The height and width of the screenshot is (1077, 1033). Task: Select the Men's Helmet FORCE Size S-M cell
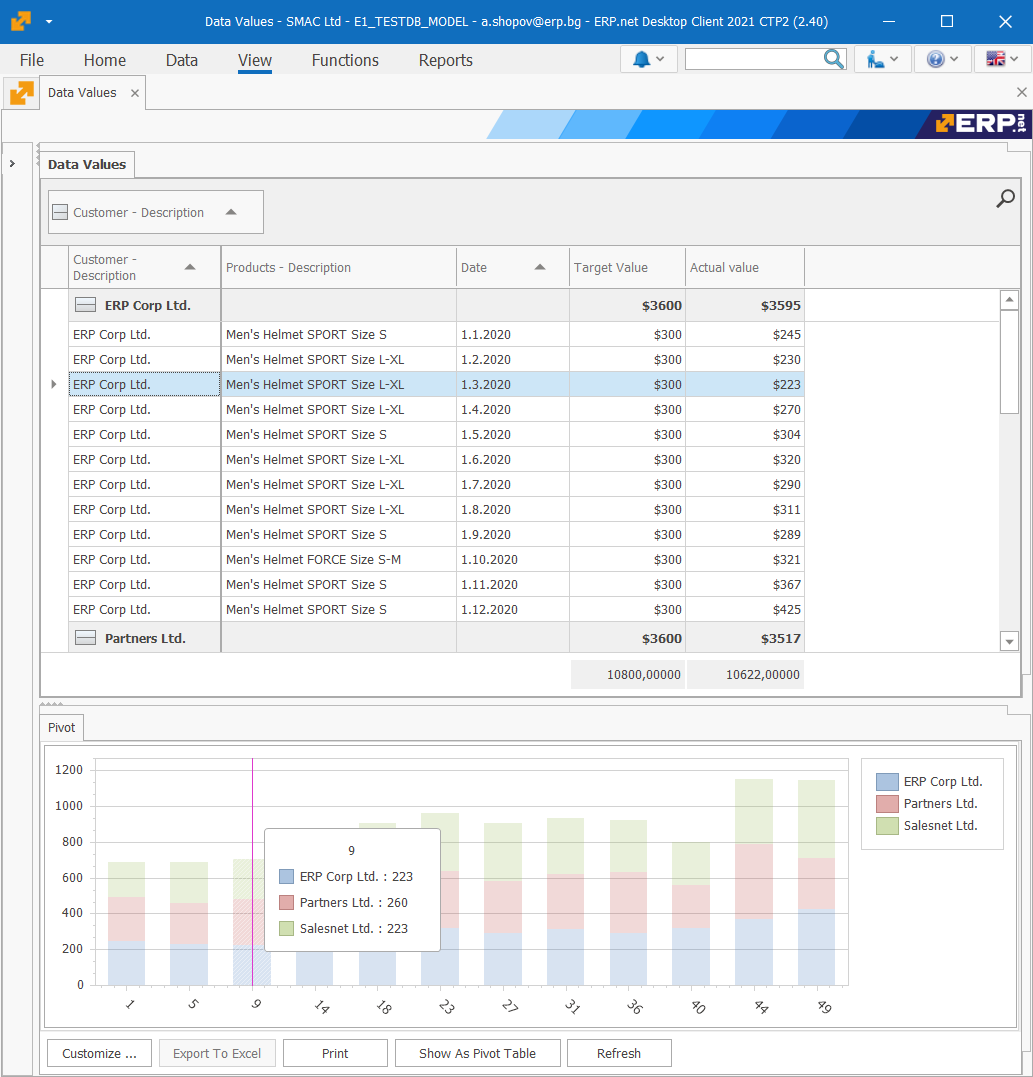(x=339, y=560)
